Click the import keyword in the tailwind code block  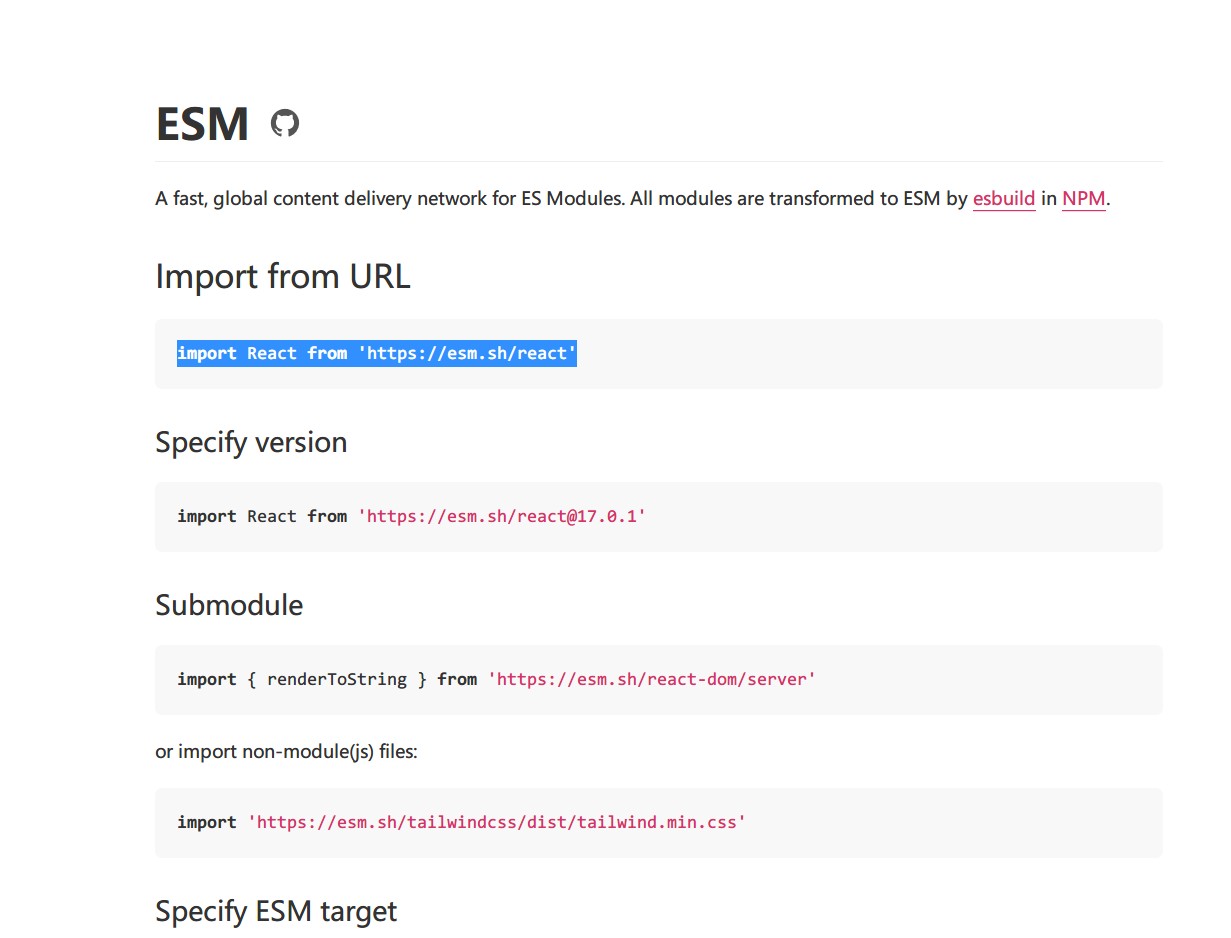tap(207, 822)
